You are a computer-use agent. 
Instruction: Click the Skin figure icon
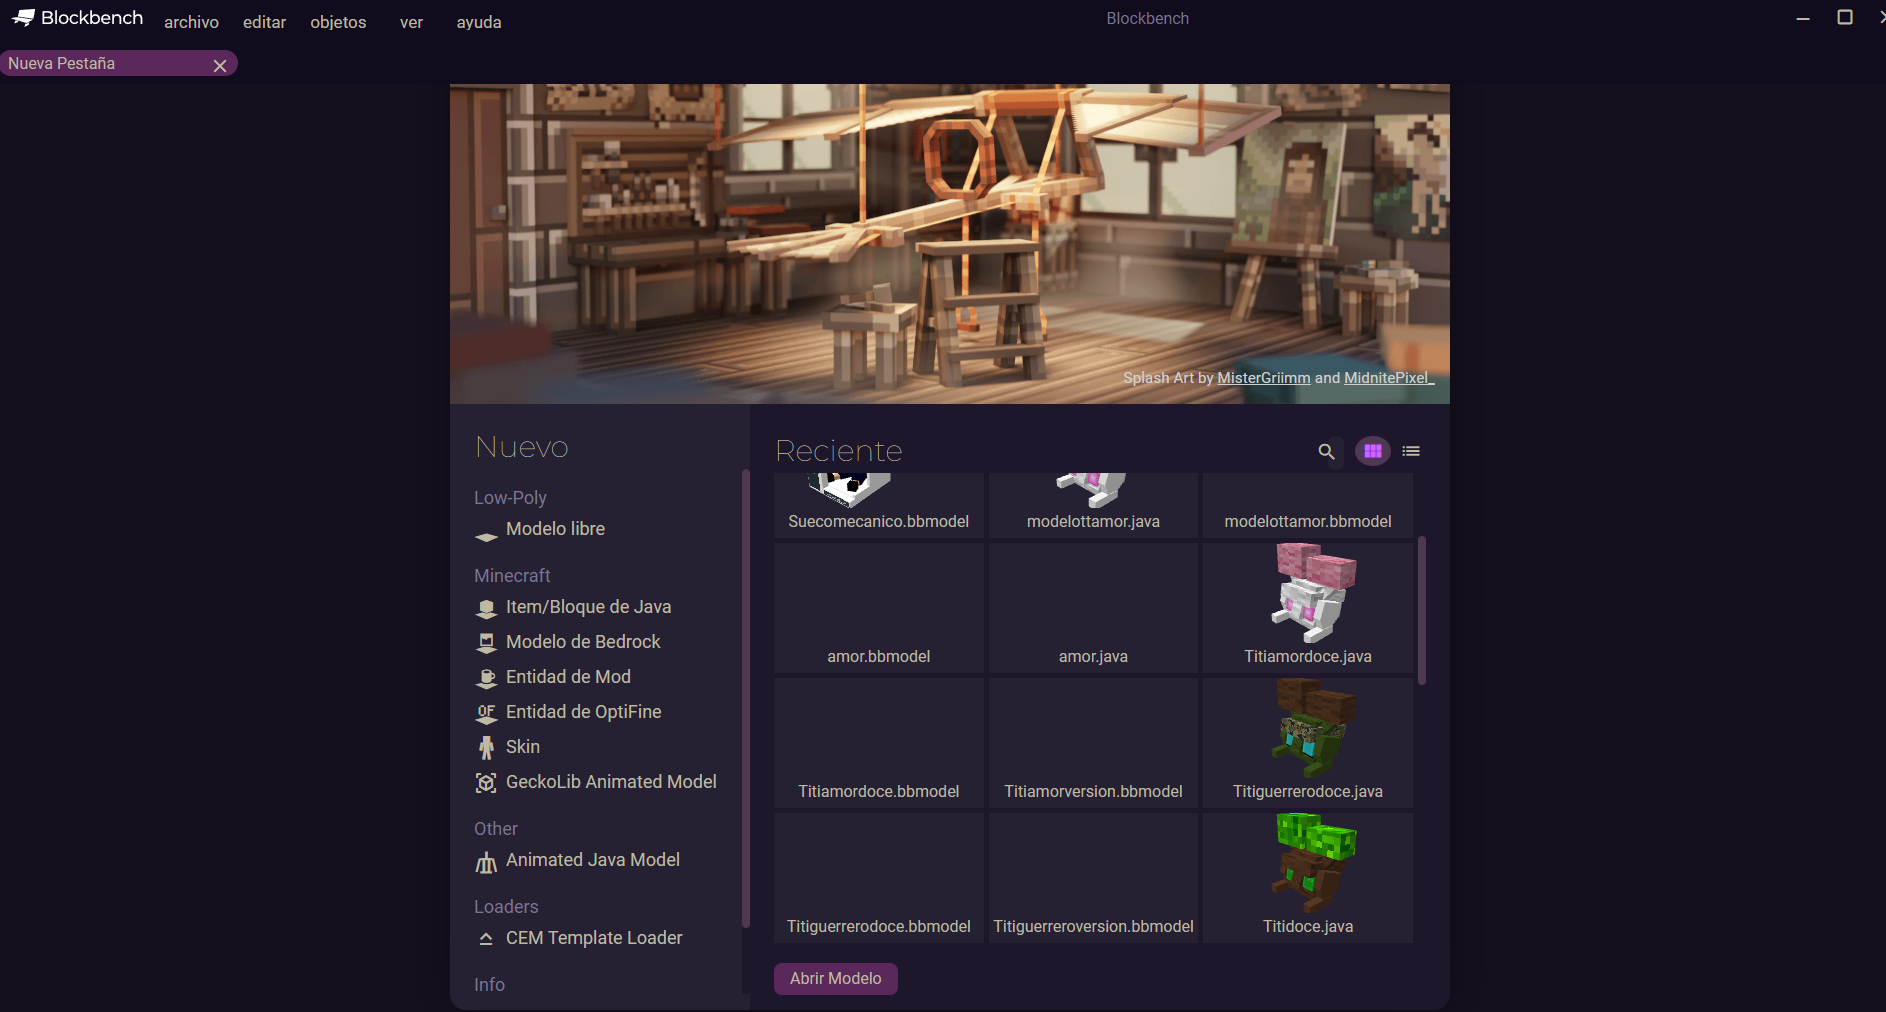(486, 748)
